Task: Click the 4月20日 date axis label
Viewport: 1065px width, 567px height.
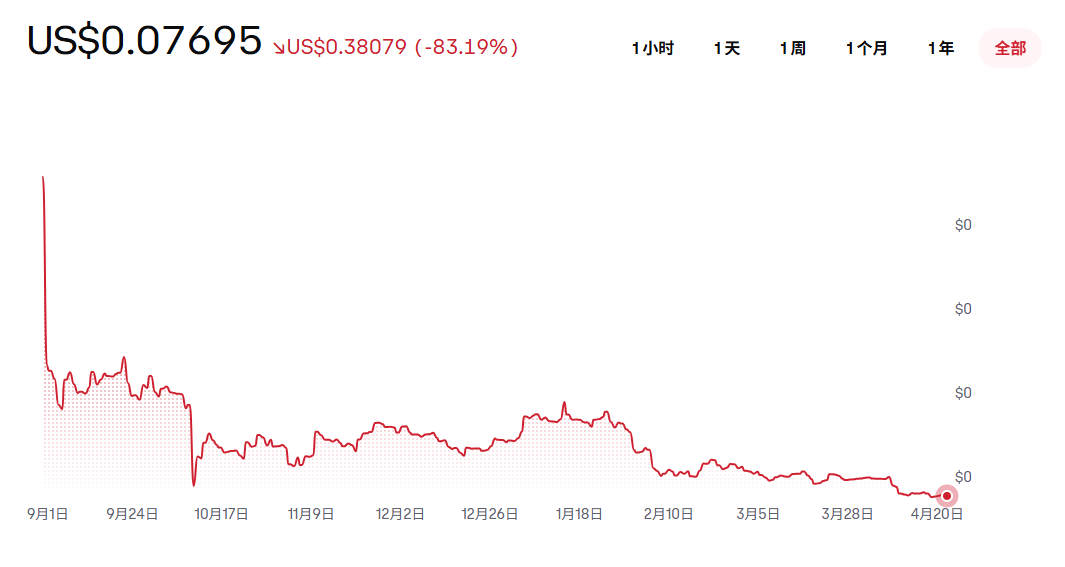Action: coord(937,514)
